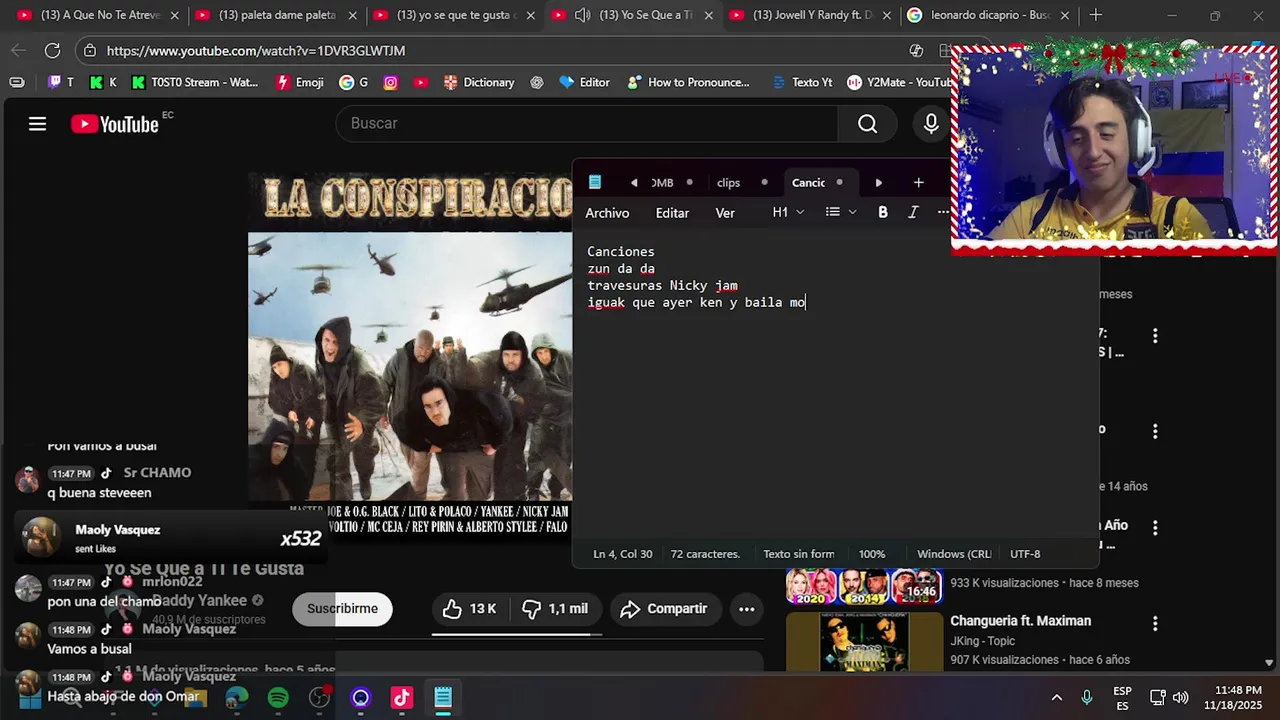The width and height of the screenshot is (1280, 720).
Task: Expand the H1 heading dropdown in Notepad
Action: point(788,212)
